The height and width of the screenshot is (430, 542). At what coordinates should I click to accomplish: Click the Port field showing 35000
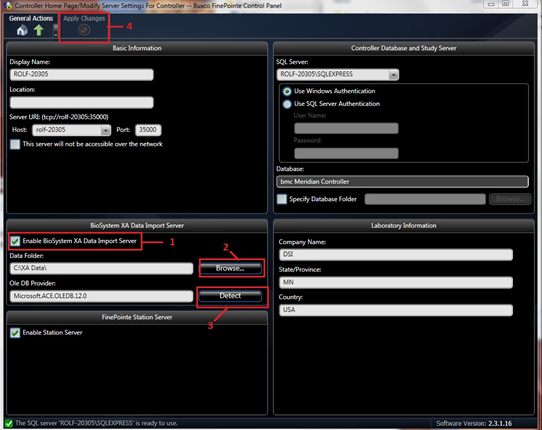[x=148, y=130]
